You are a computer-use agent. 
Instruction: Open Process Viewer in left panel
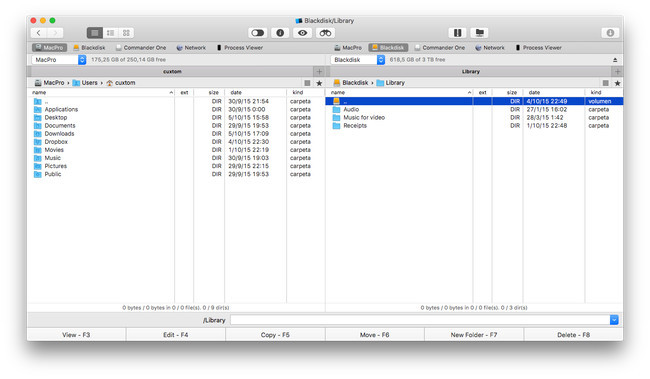240,48
